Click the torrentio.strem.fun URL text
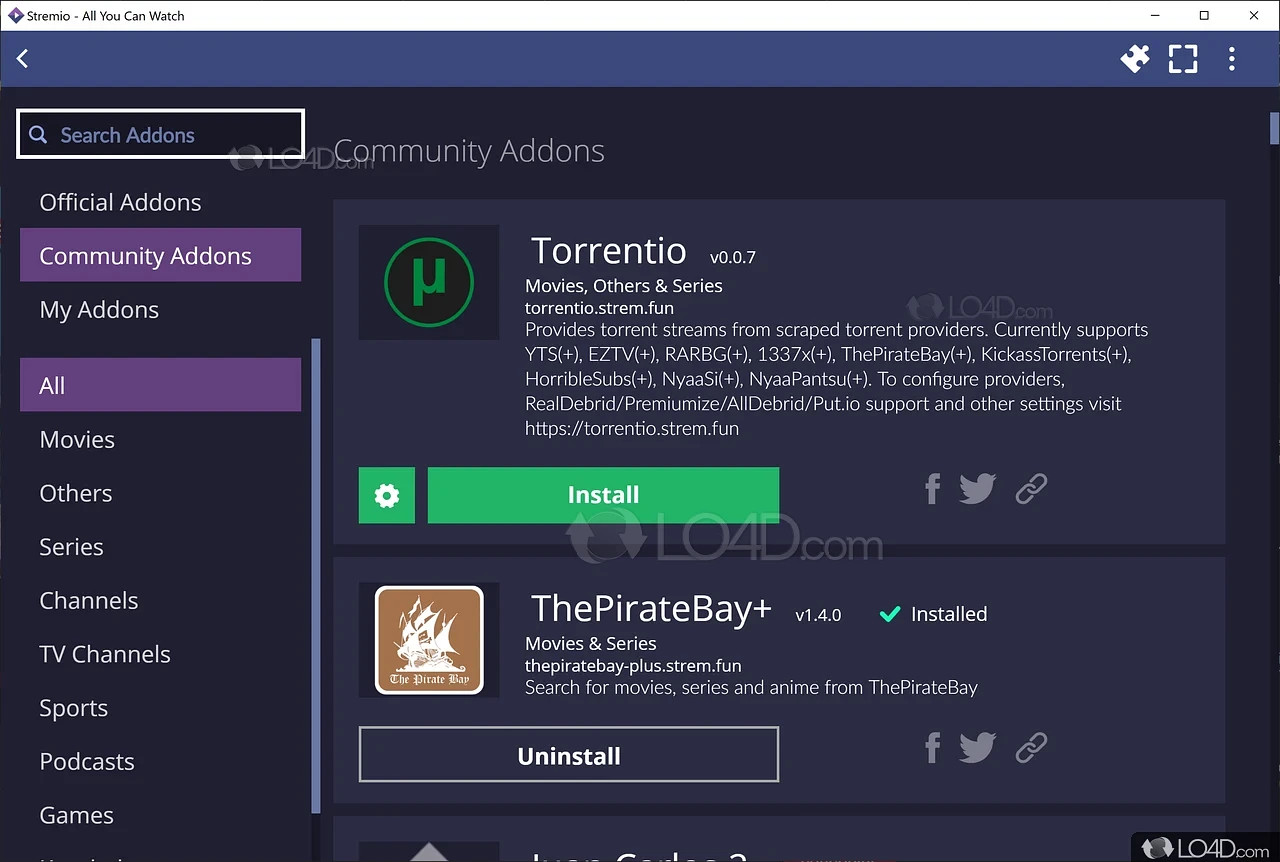1280x862 pixels. (599, 308)
